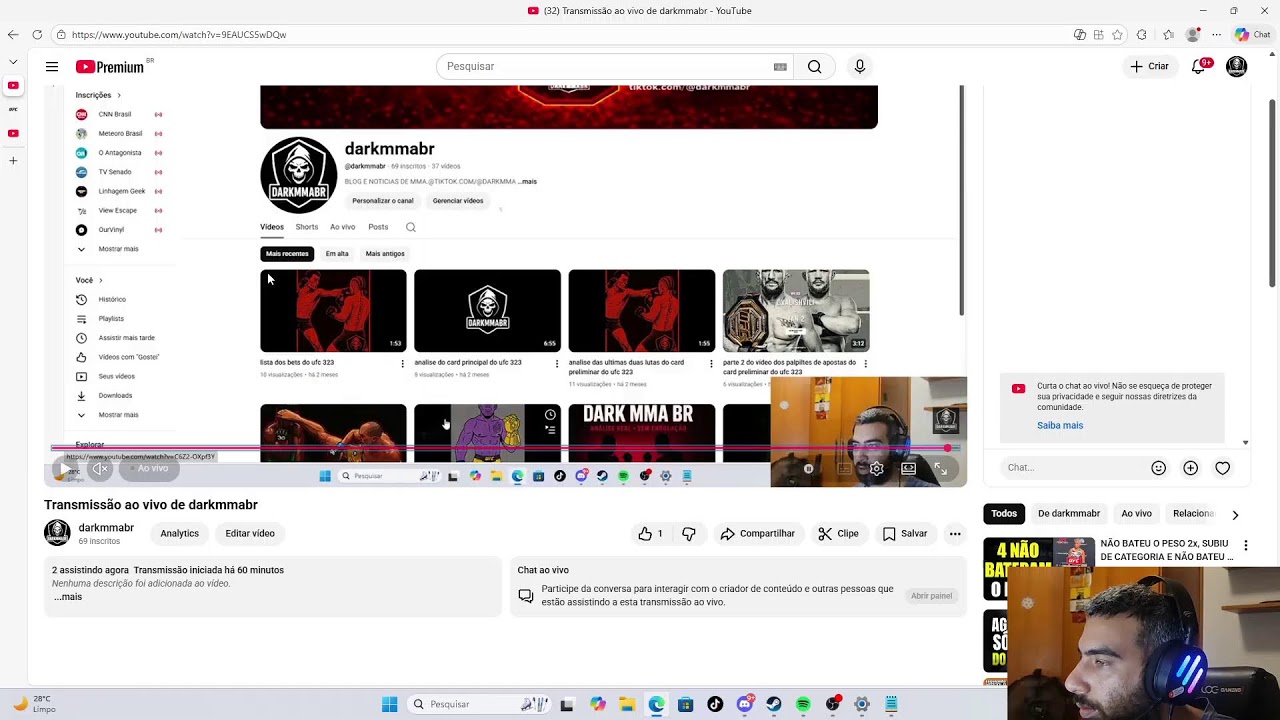Unmute the video player audio
Image resolution: width=1280 pixels, height=720 pixels.
coord(100,468)
